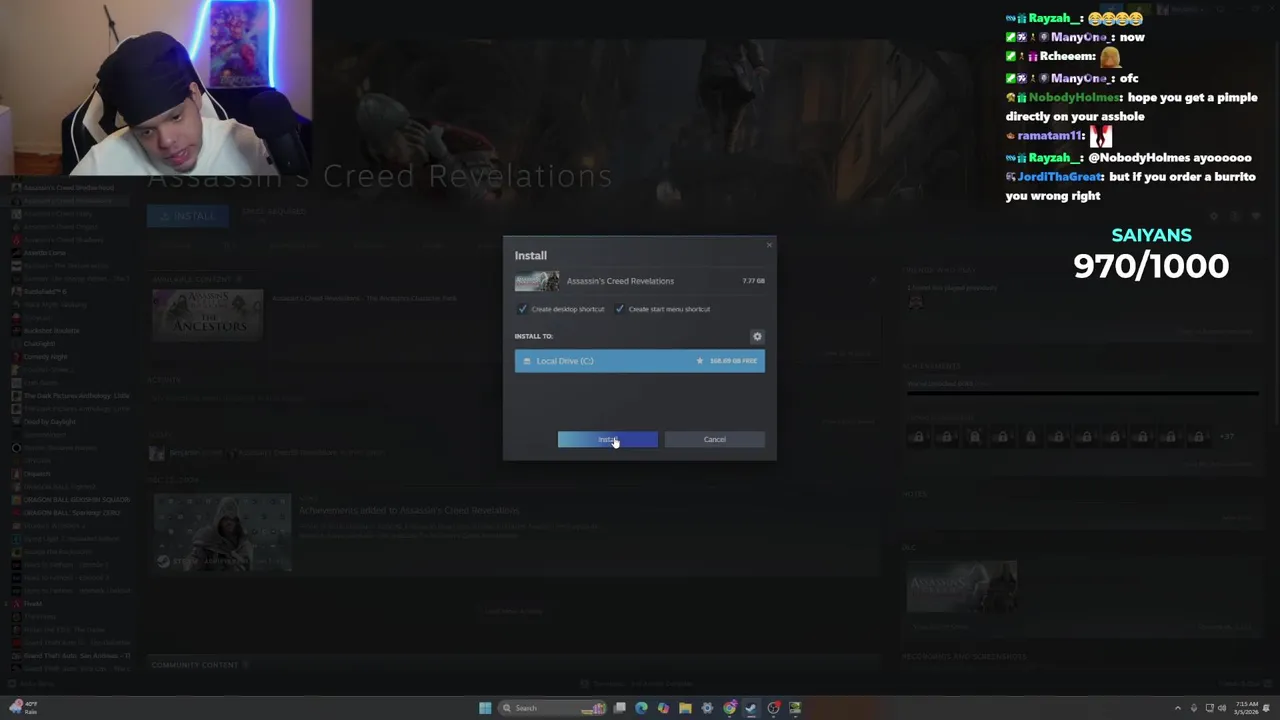Image resolution: width=1280 pixels, height=720 pixels.
Task: Open Copilot from the taskbar
Action: pos(663,708)
